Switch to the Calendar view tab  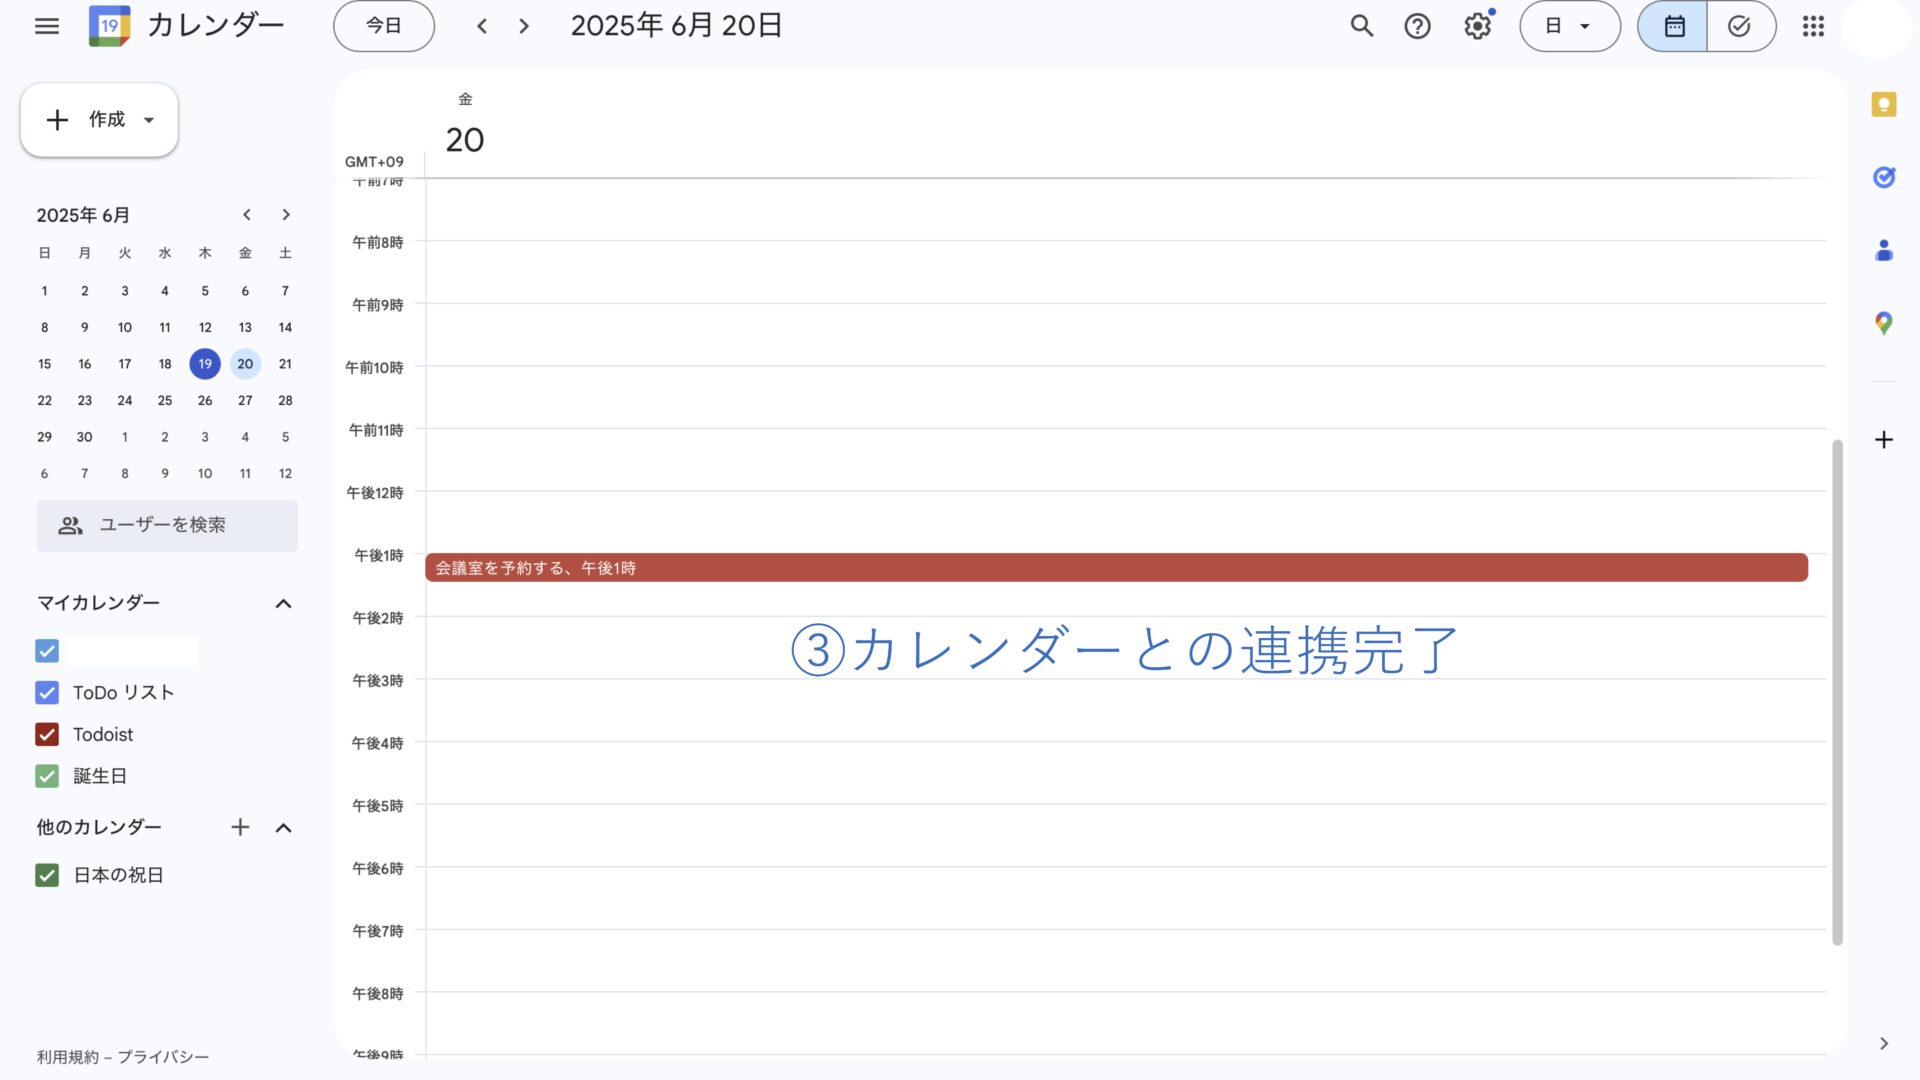[1674, 26]
